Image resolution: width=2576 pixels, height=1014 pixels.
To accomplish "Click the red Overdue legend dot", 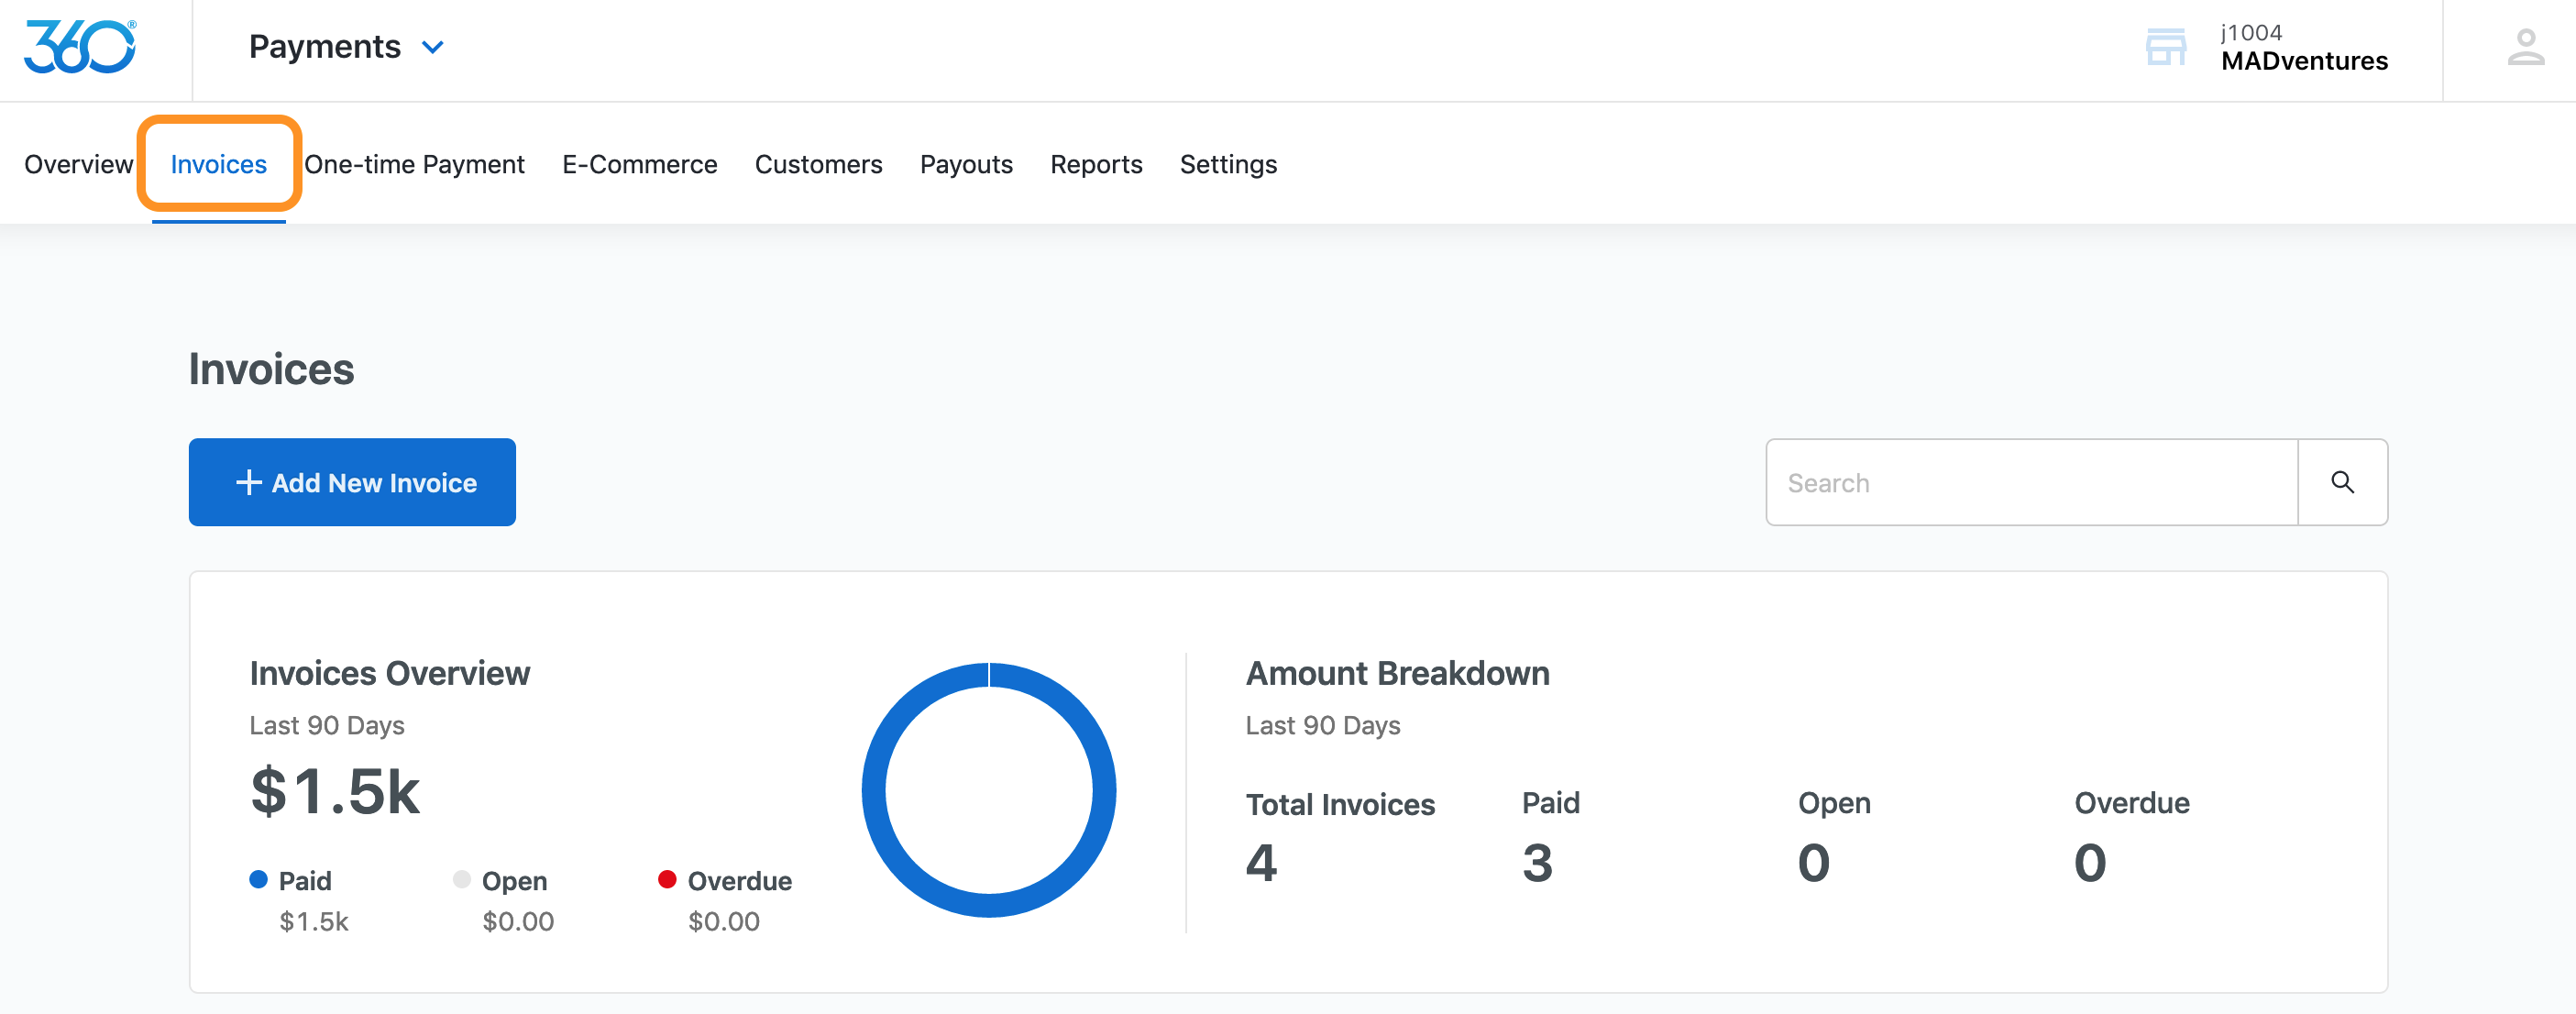I will [667, 879].
